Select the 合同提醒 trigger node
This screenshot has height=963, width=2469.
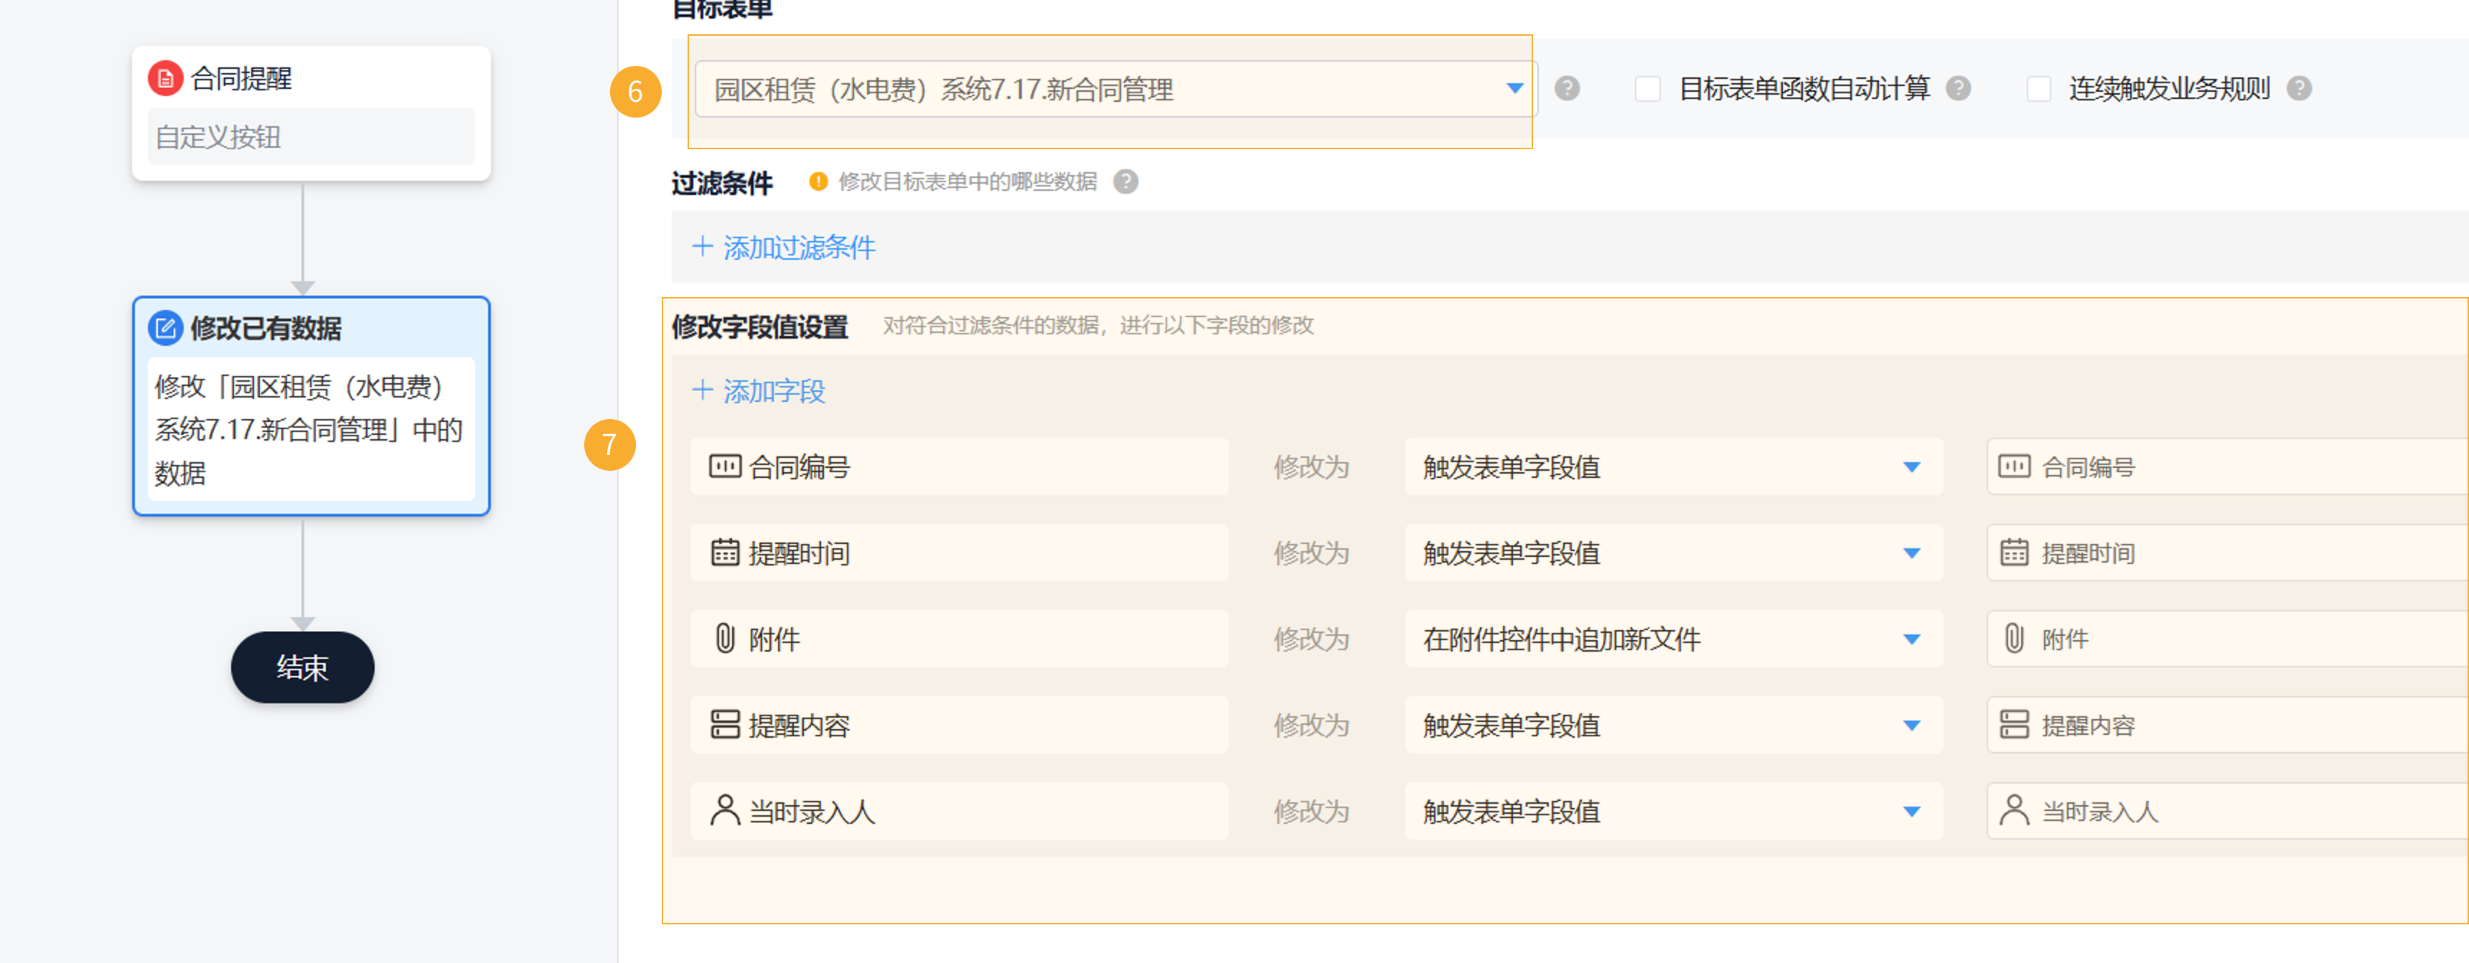click(311, 113)
